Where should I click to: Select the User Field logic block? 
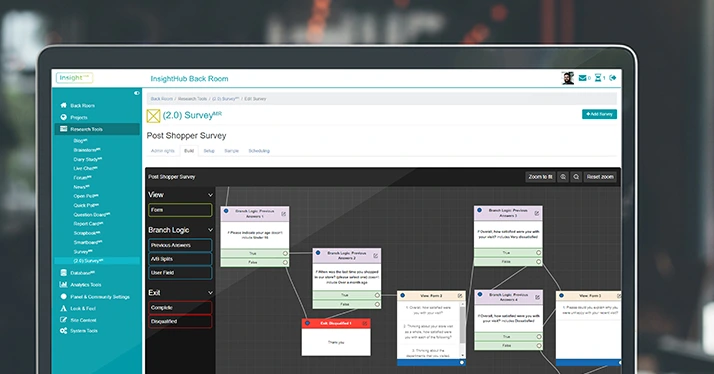pyautogui.click(x=180, y=272)
